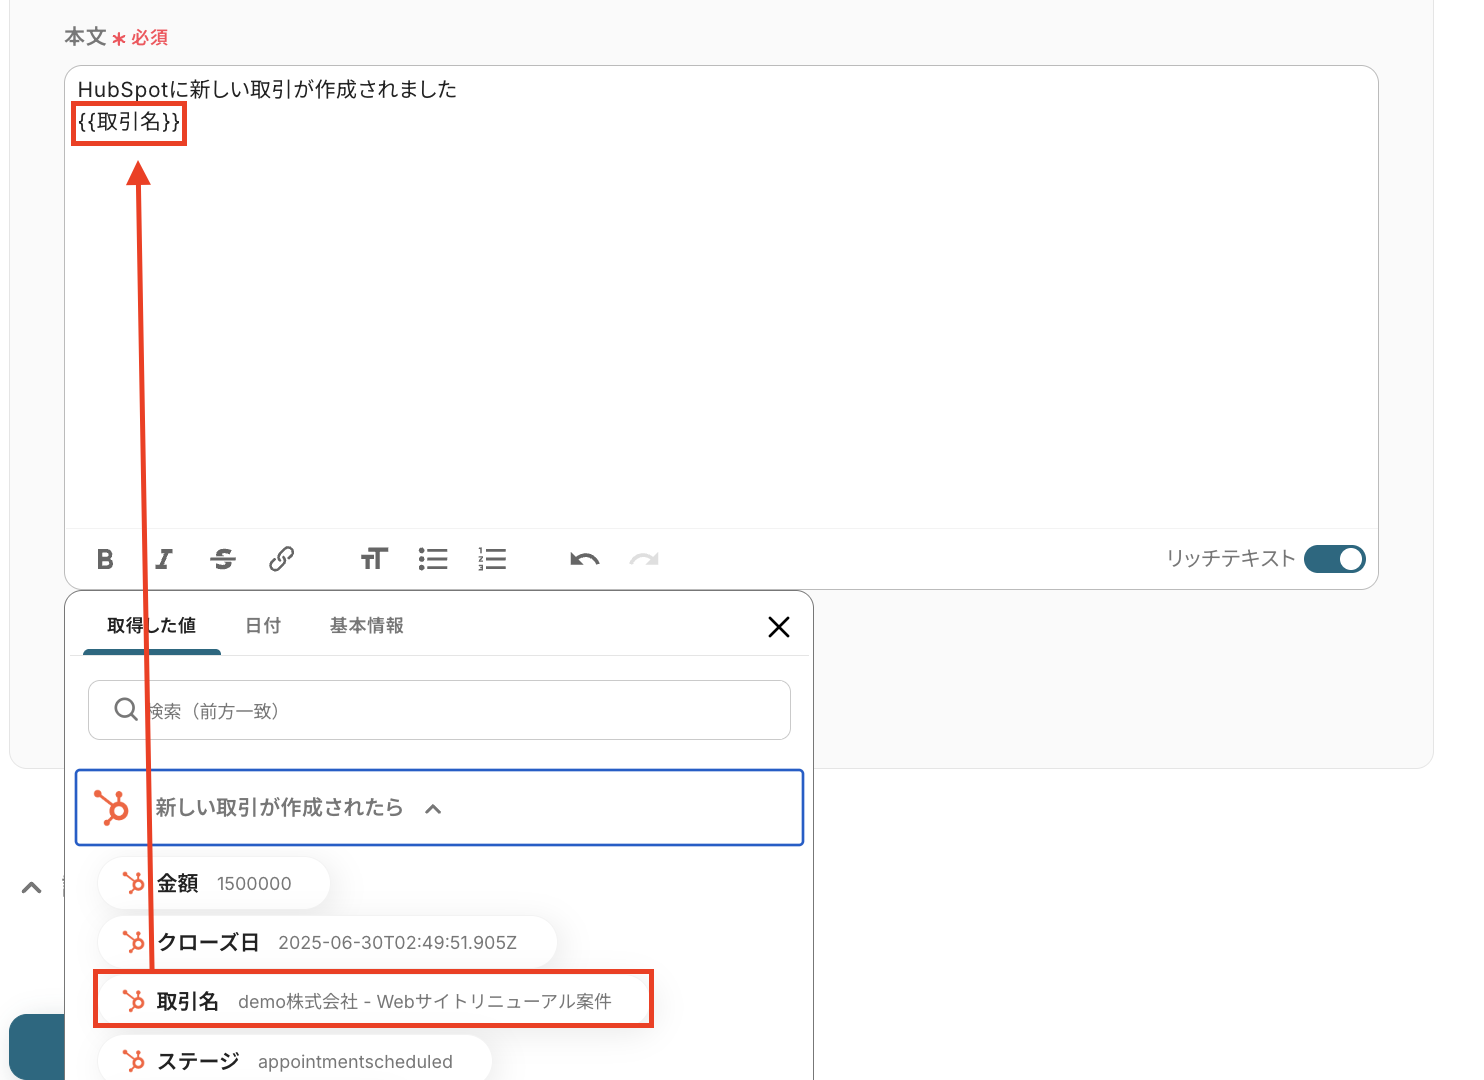Screen dimensions: 1484x1080
Task: Insert a bulleted list
Action: click(x=433, y=559)
